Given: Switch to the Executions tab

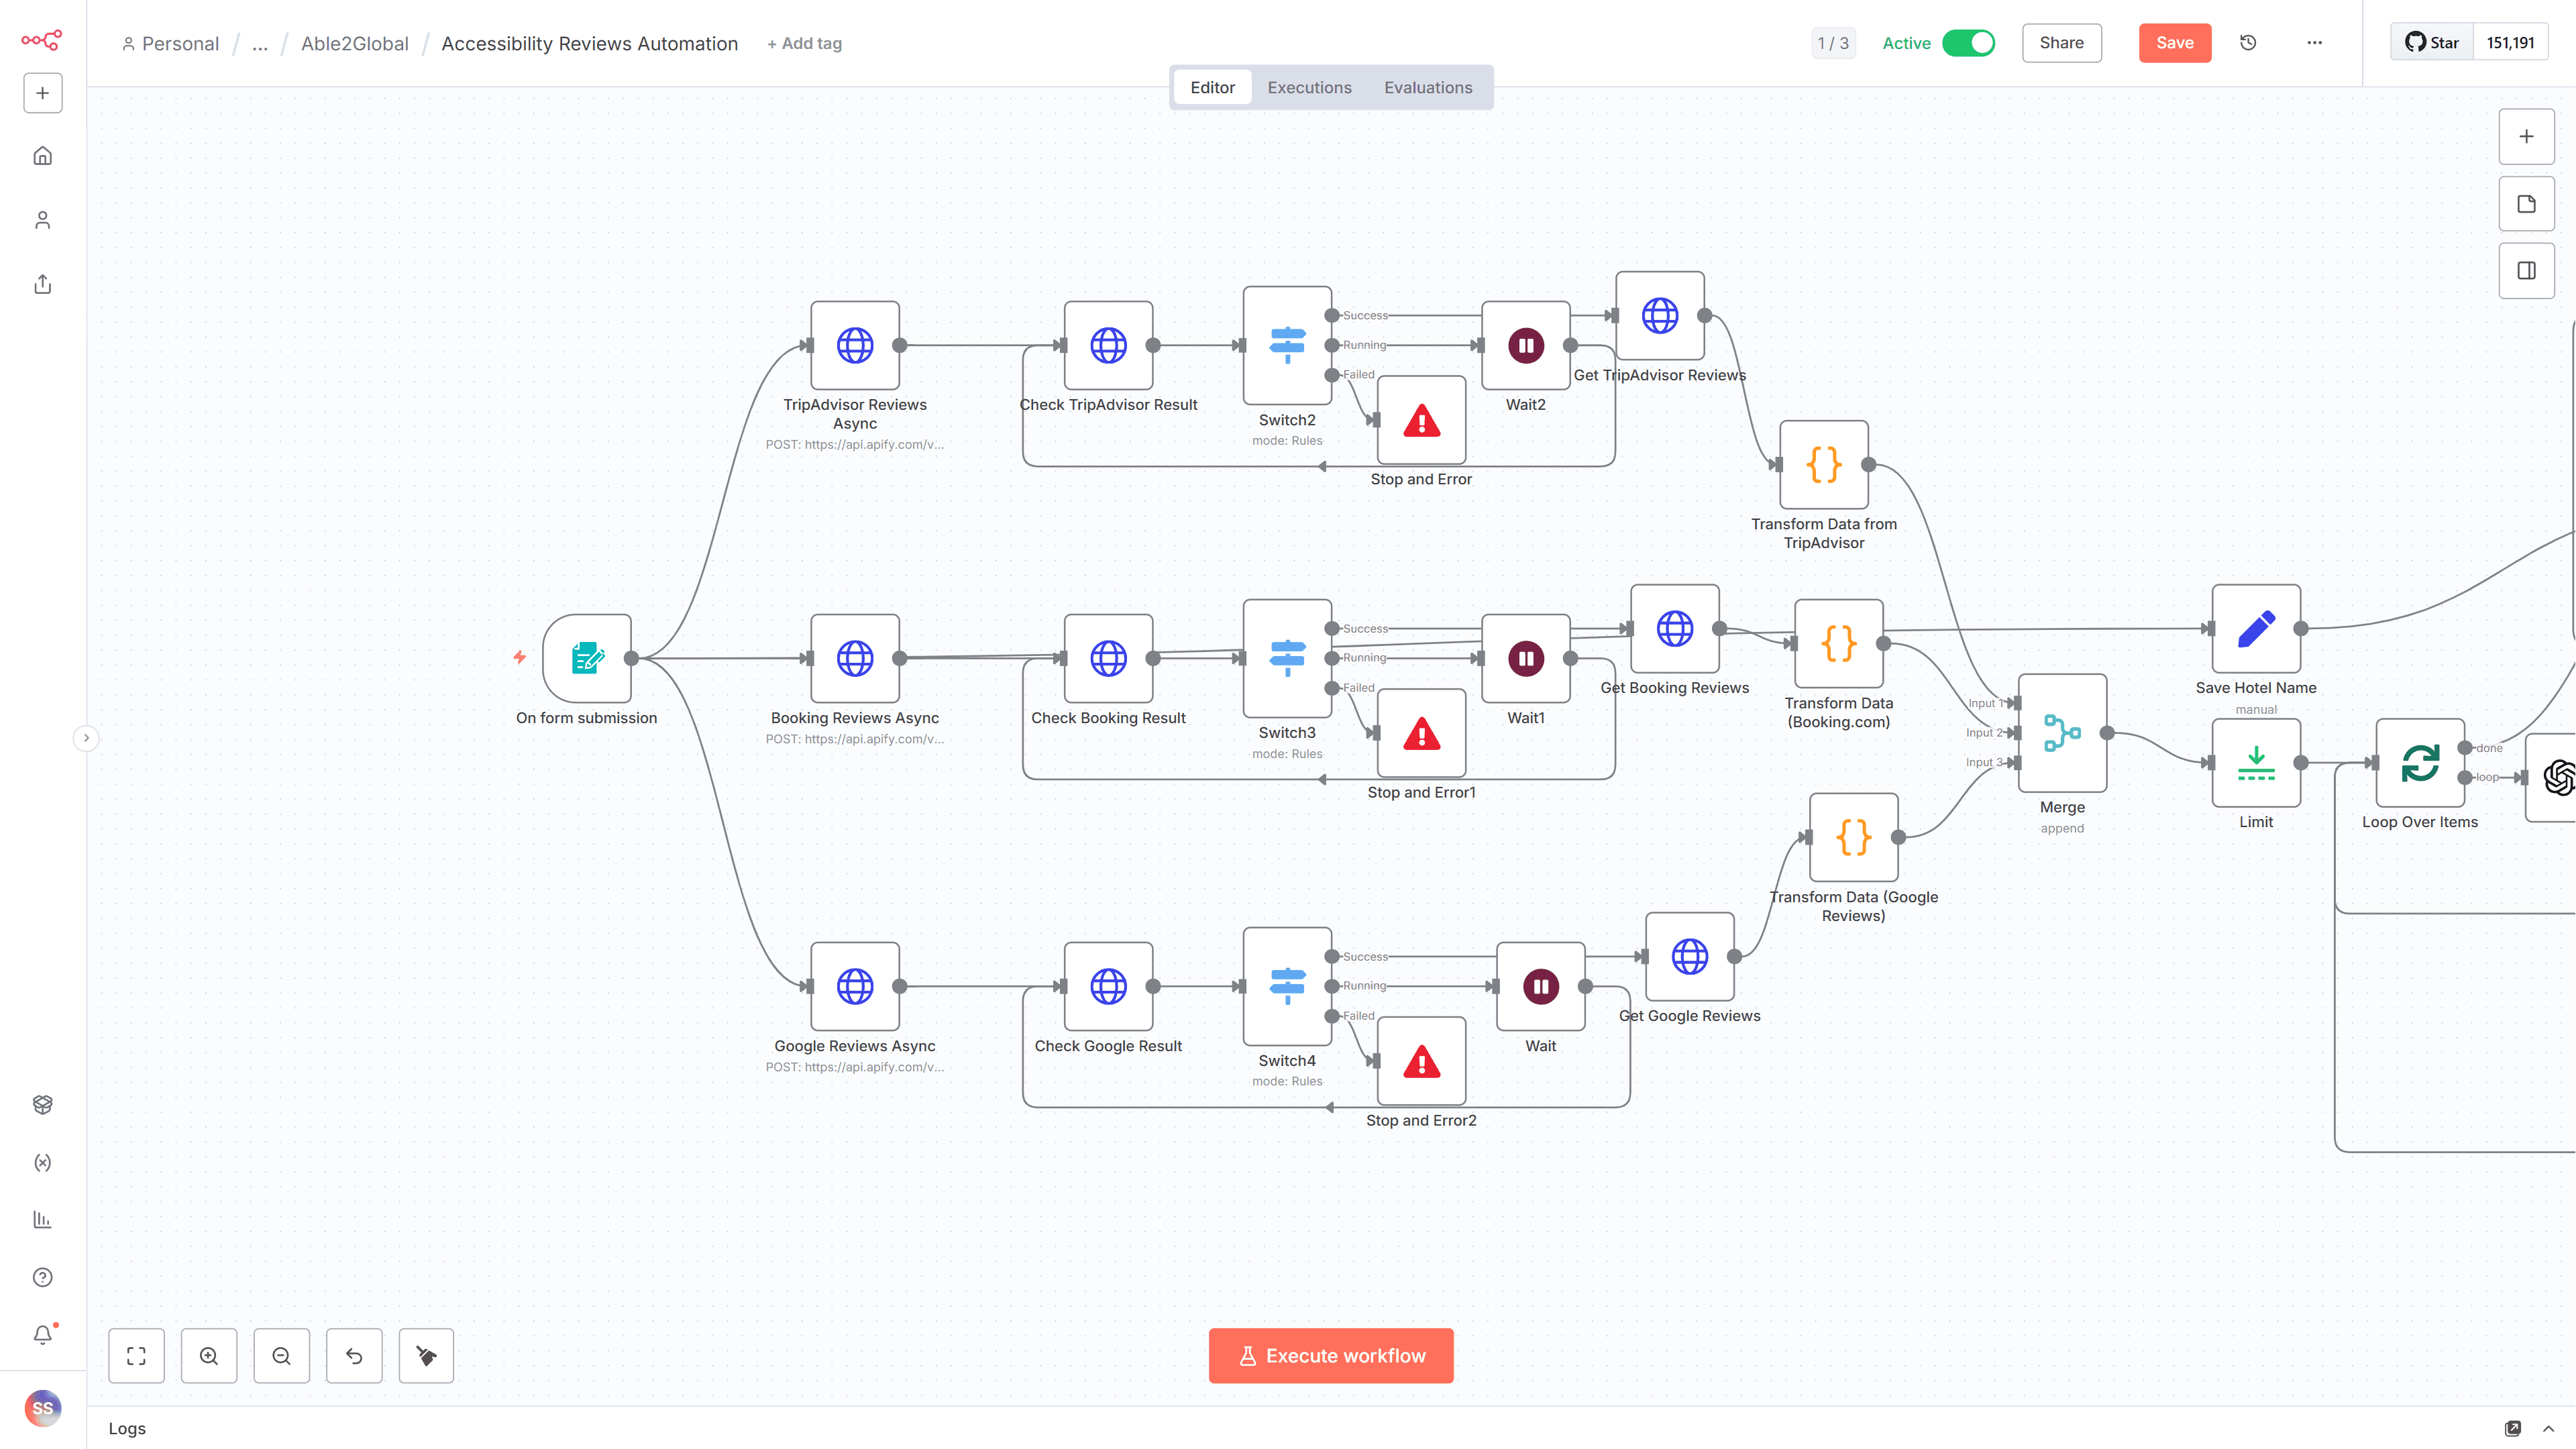Looking at the screenshot, I should click(1309, 88).
